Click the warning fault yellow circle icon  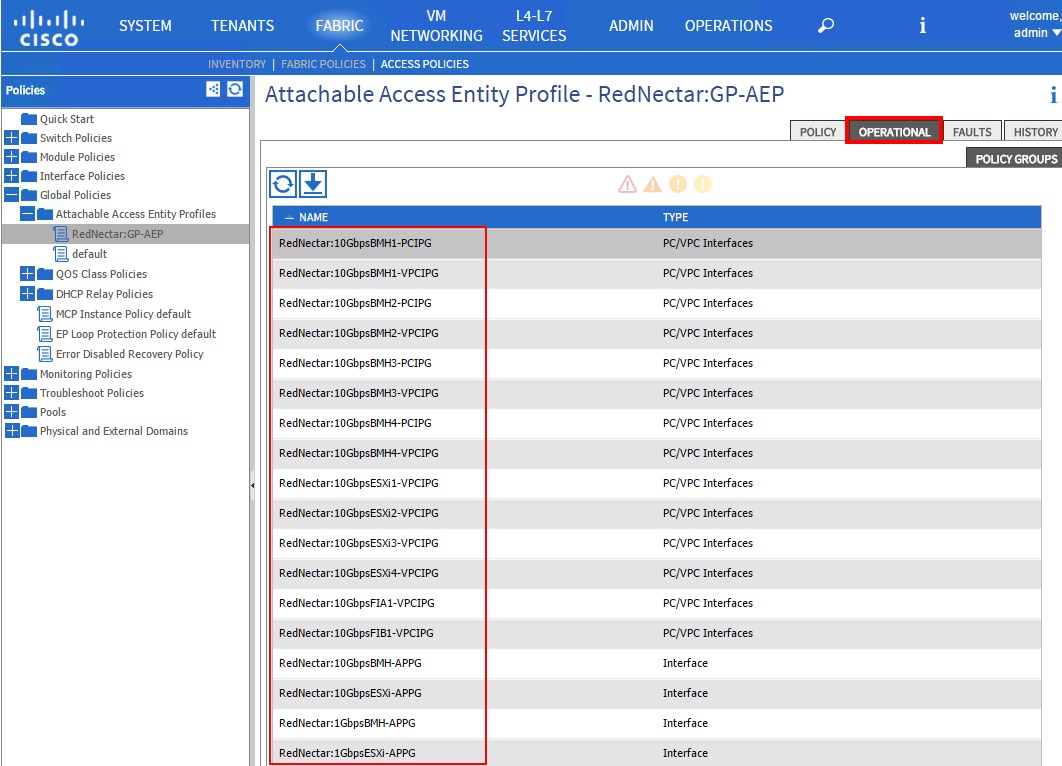coord(703,184)
